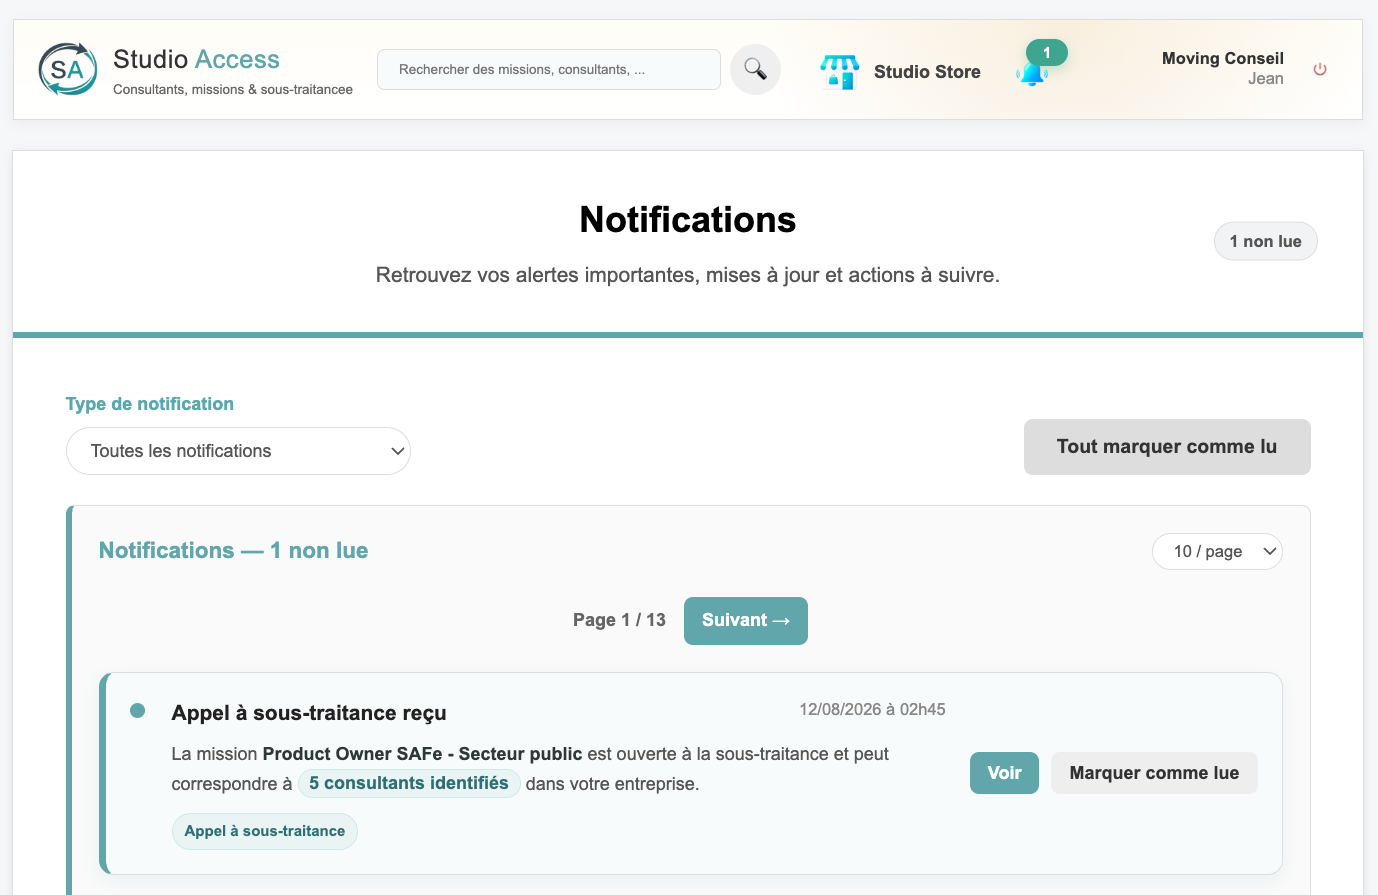Click the Studio Access title text
Viewport: 1378px width, 895px height.
click(x=196, y=59)
